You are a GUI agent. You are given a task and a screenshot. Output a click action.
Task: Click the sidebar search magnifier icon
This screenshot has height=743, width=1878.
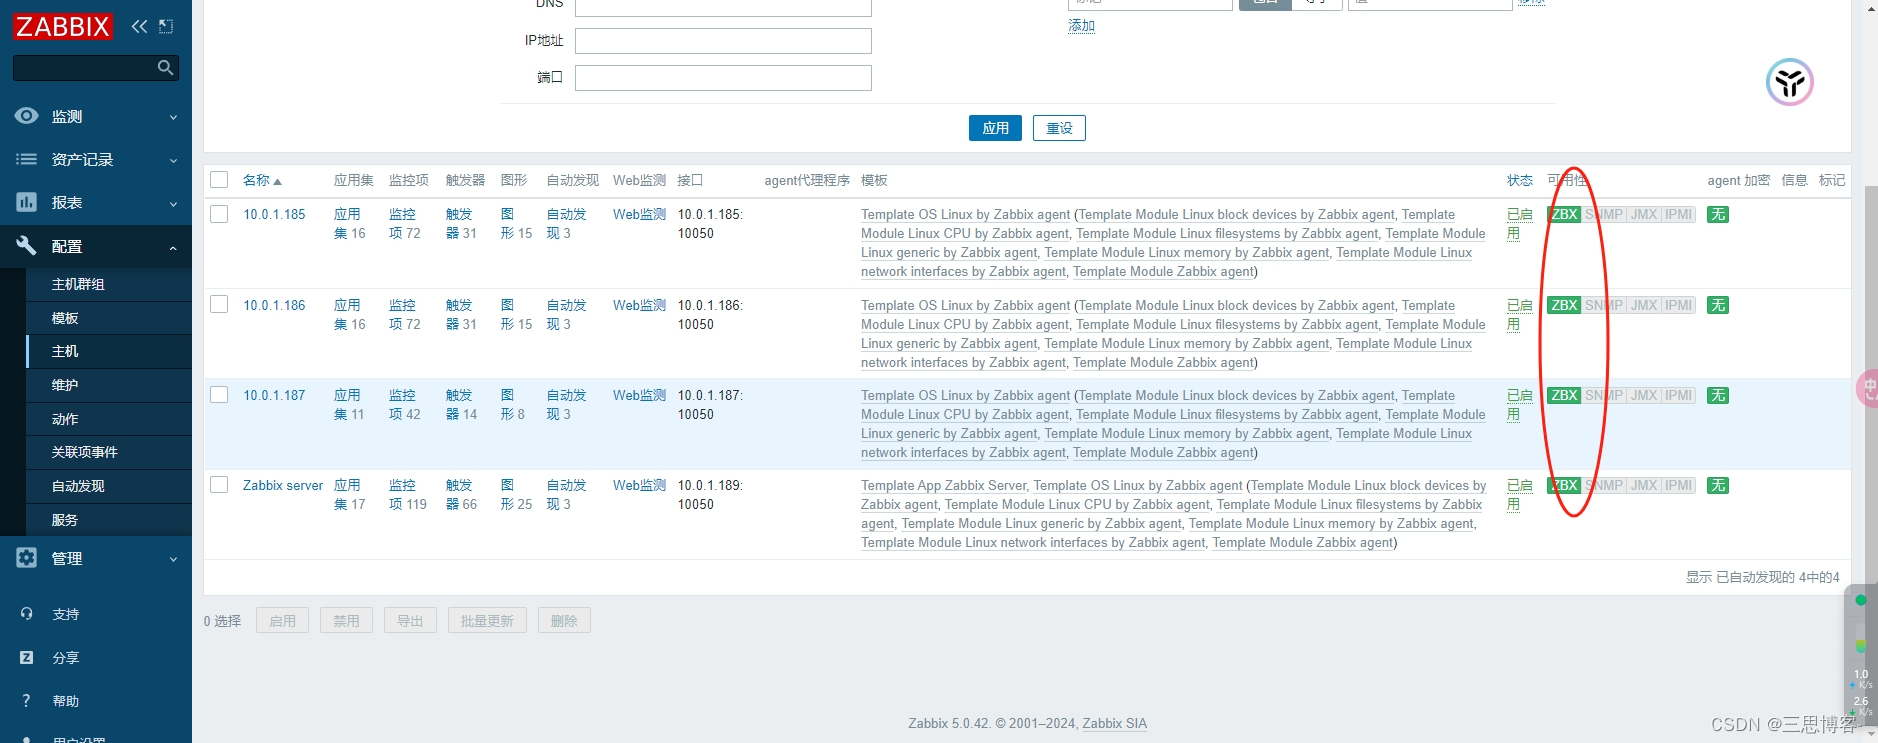coord(166,67)
